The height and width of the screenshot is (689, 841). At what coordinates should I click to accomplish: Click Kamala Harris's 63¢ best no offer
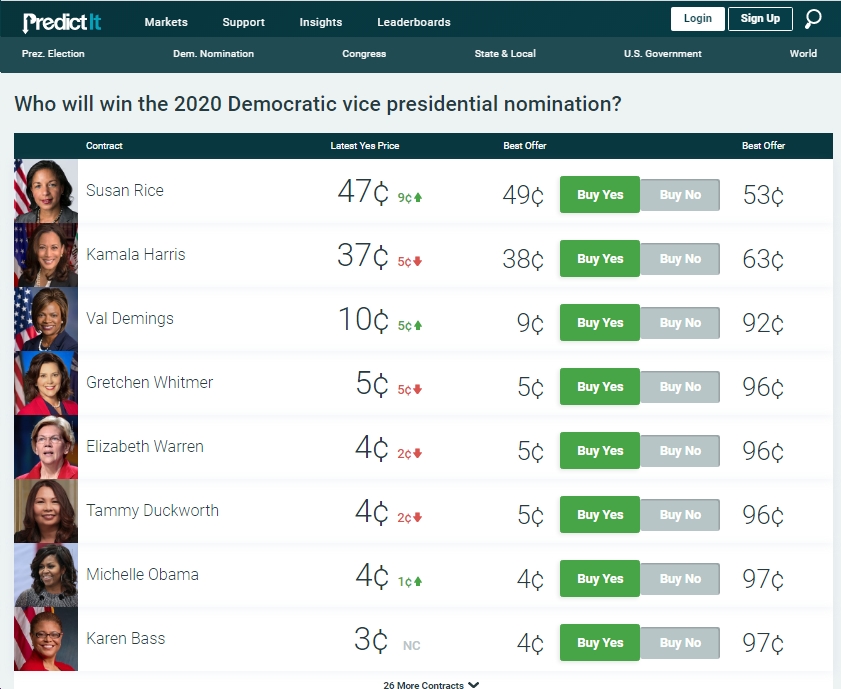tap(763, 259)
